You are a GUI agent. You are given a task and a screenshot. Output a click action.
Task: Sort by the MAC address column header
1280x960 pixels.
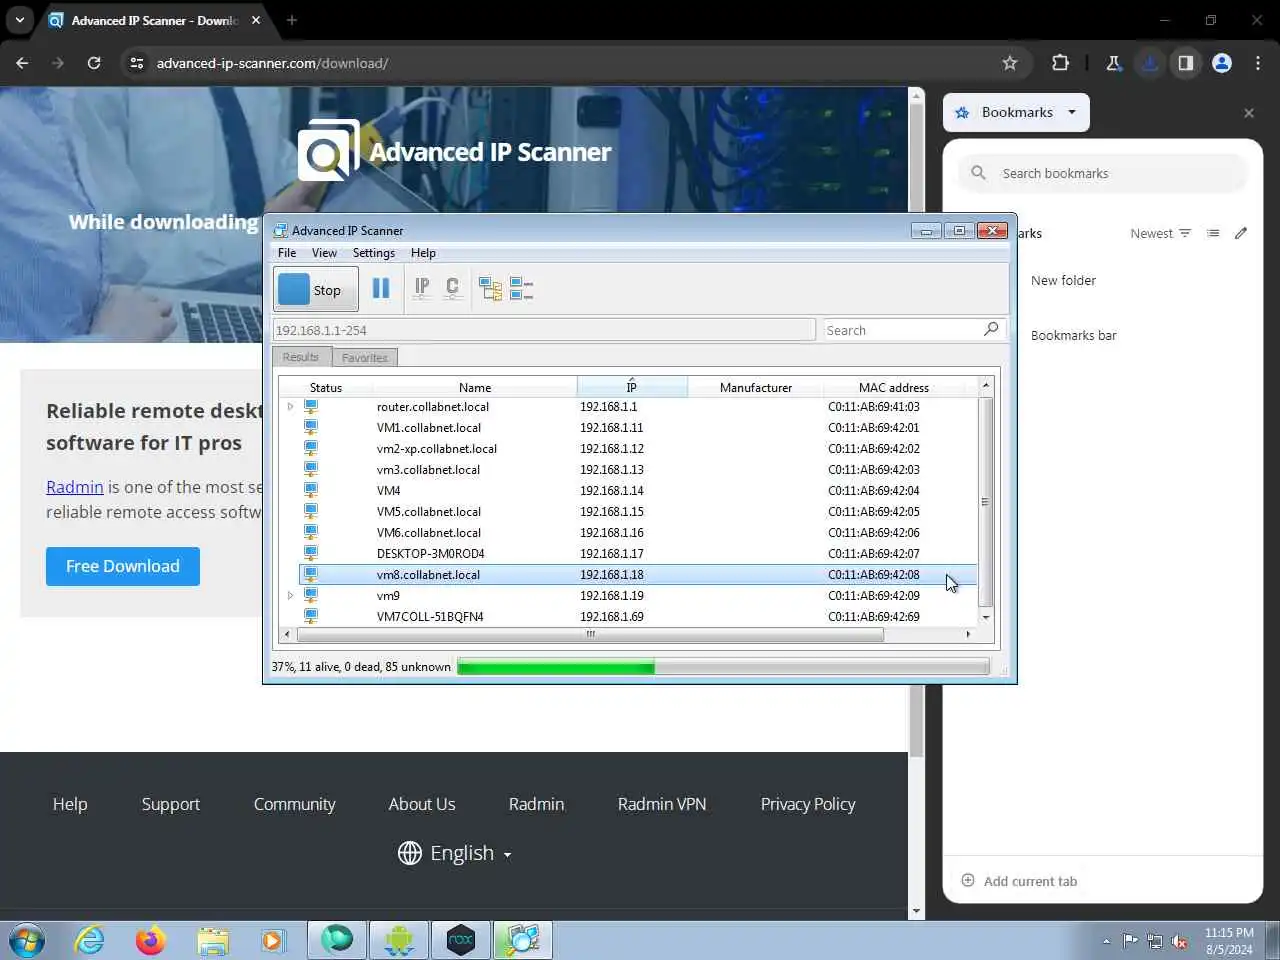coord(894,387)
